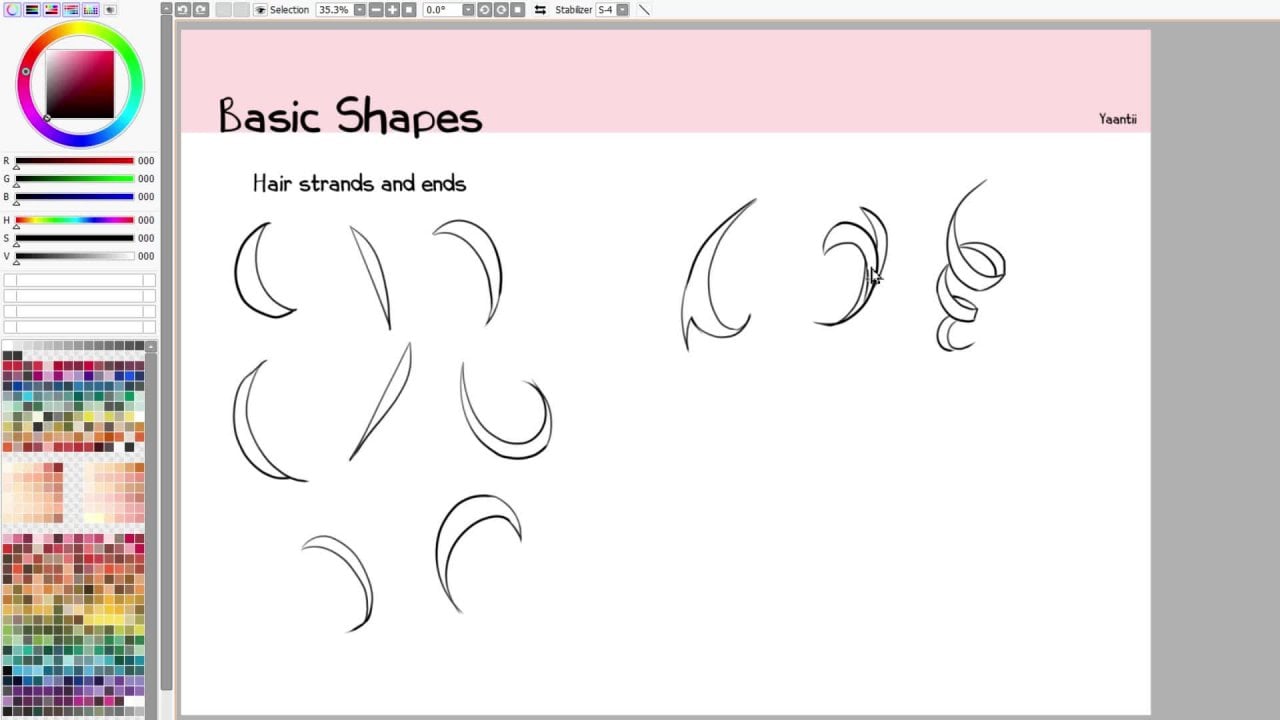Toggle the HSV slider panel icon
The height and width of the screenshot is (720, 1280).
click(51, 9)
